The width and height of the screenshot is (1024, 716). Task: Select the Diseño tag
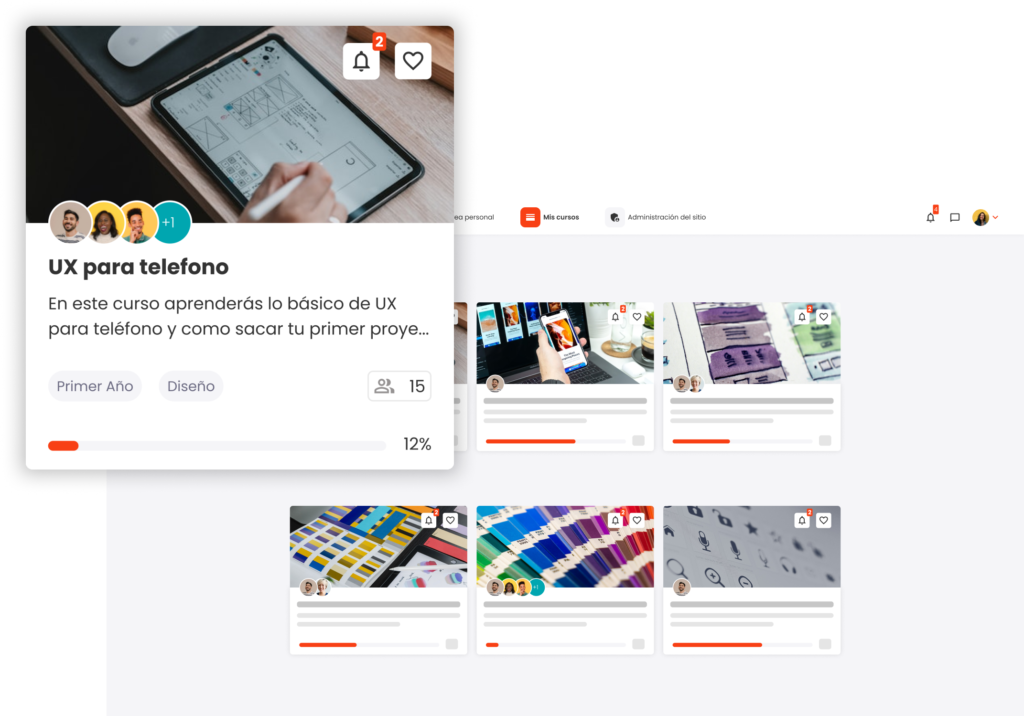[191, 386]
